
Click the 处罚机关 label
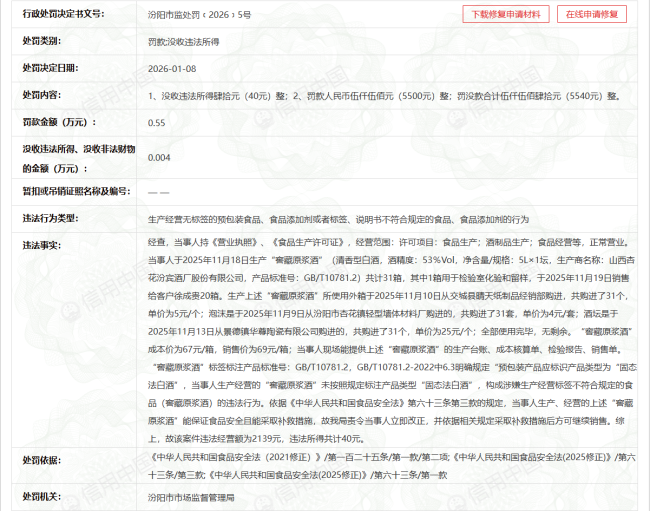41,496
